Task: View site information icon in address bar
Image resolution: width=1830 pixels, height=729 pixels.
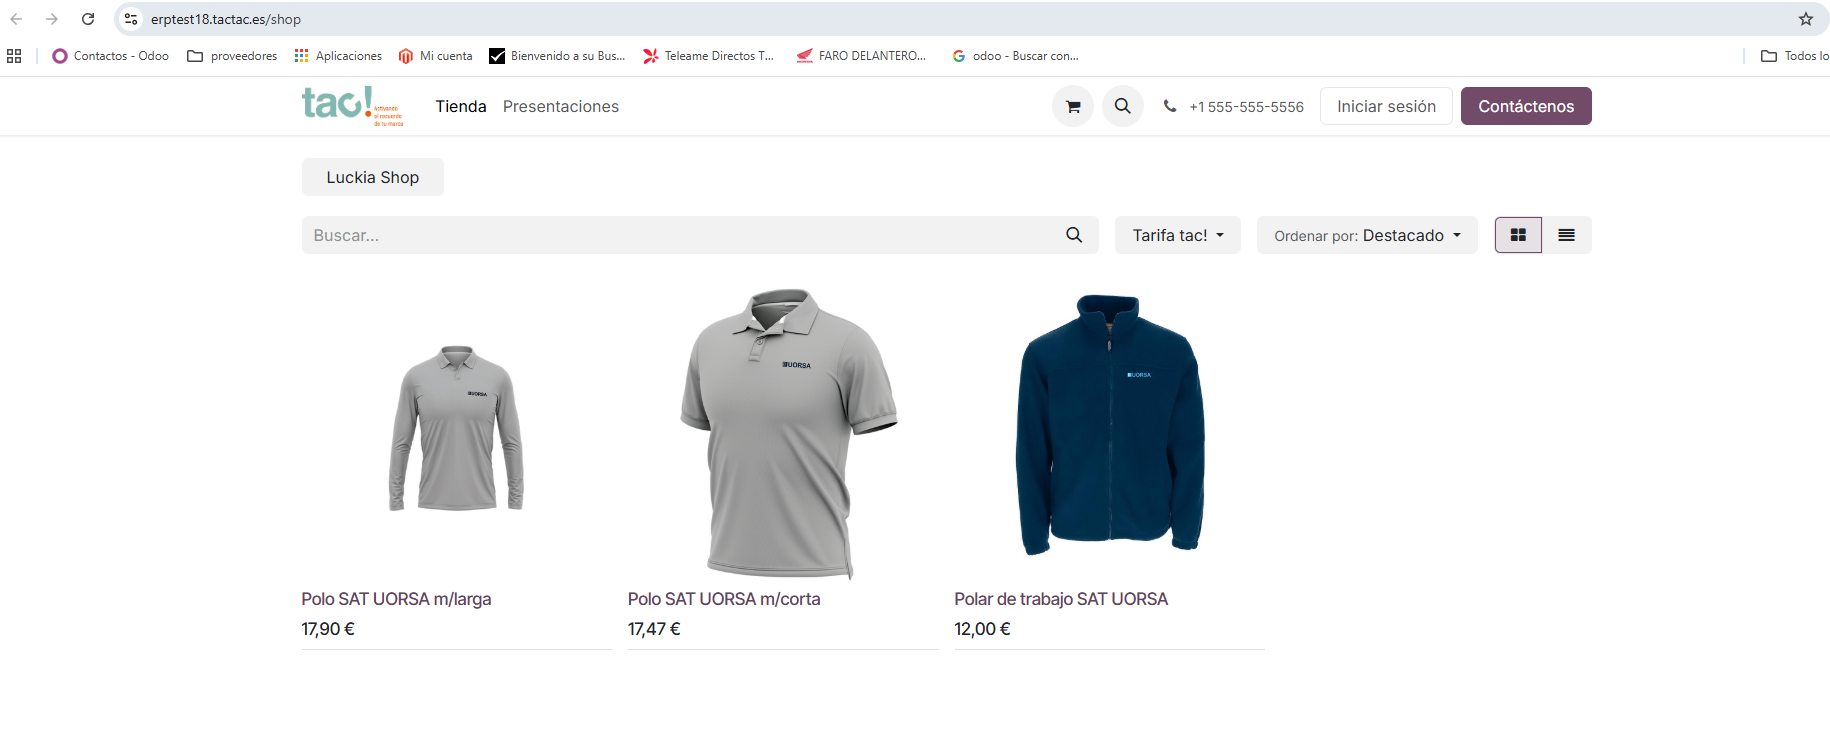Action: 131,19
